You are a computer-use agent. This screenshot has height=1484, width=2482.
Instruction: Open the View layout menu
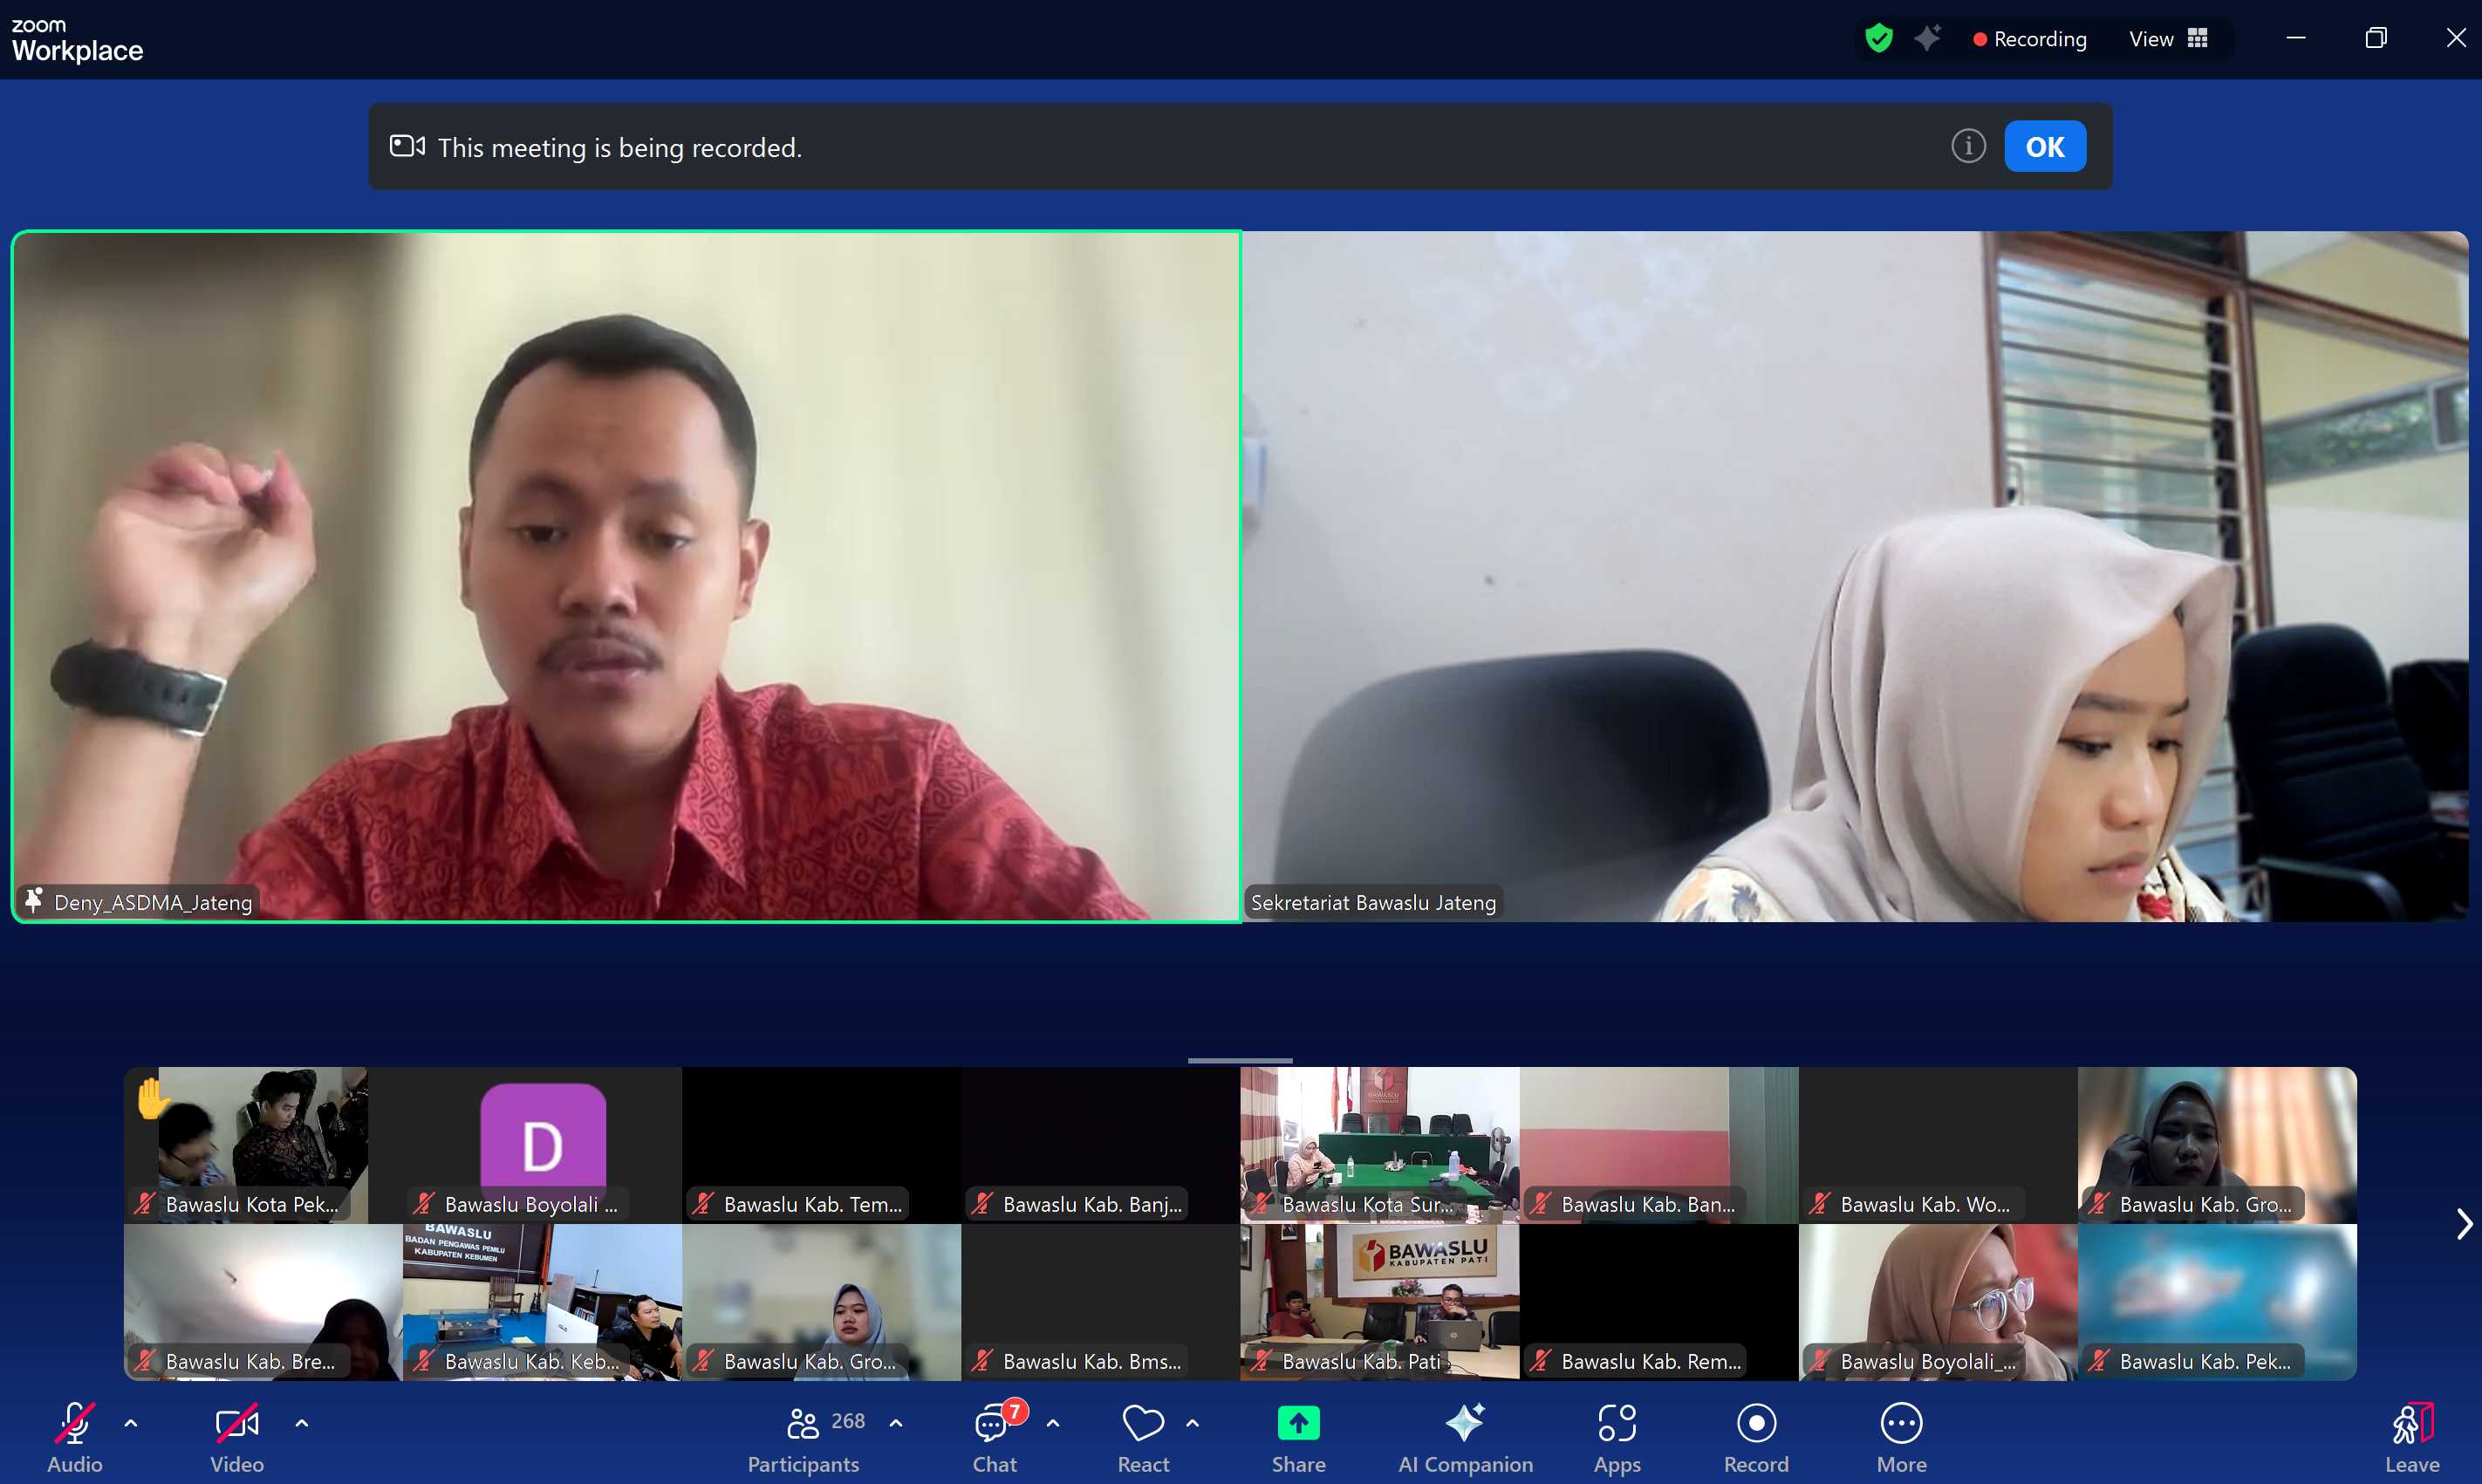[2168, 39]
